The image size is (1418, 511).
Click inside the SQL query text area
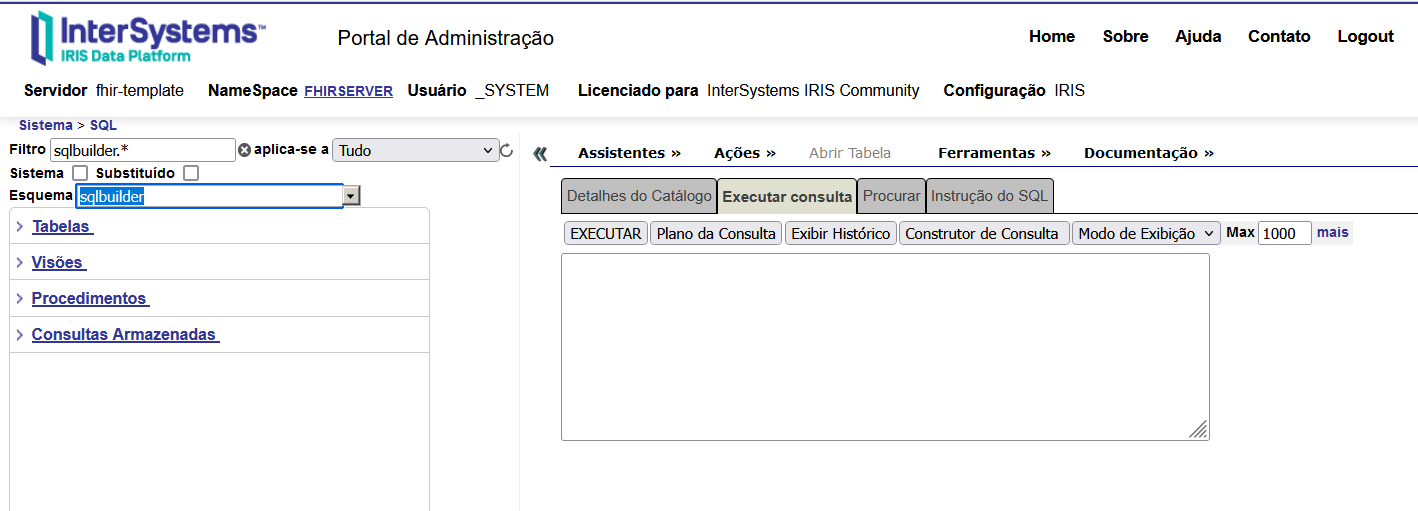point(884,346)
